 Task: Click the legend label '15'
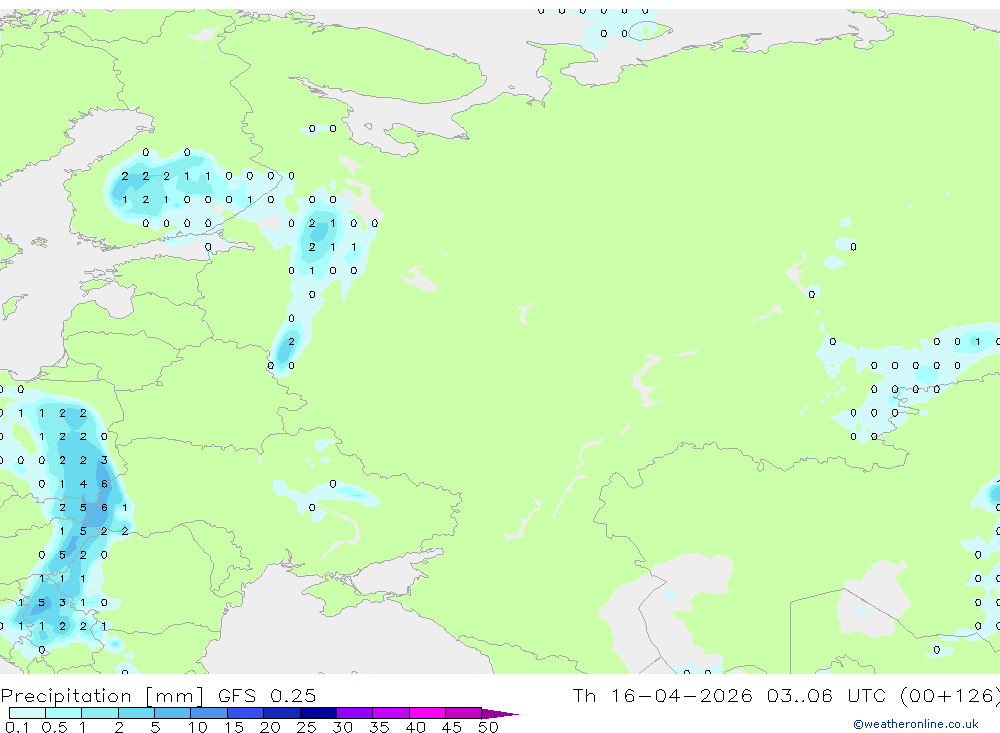234,727
